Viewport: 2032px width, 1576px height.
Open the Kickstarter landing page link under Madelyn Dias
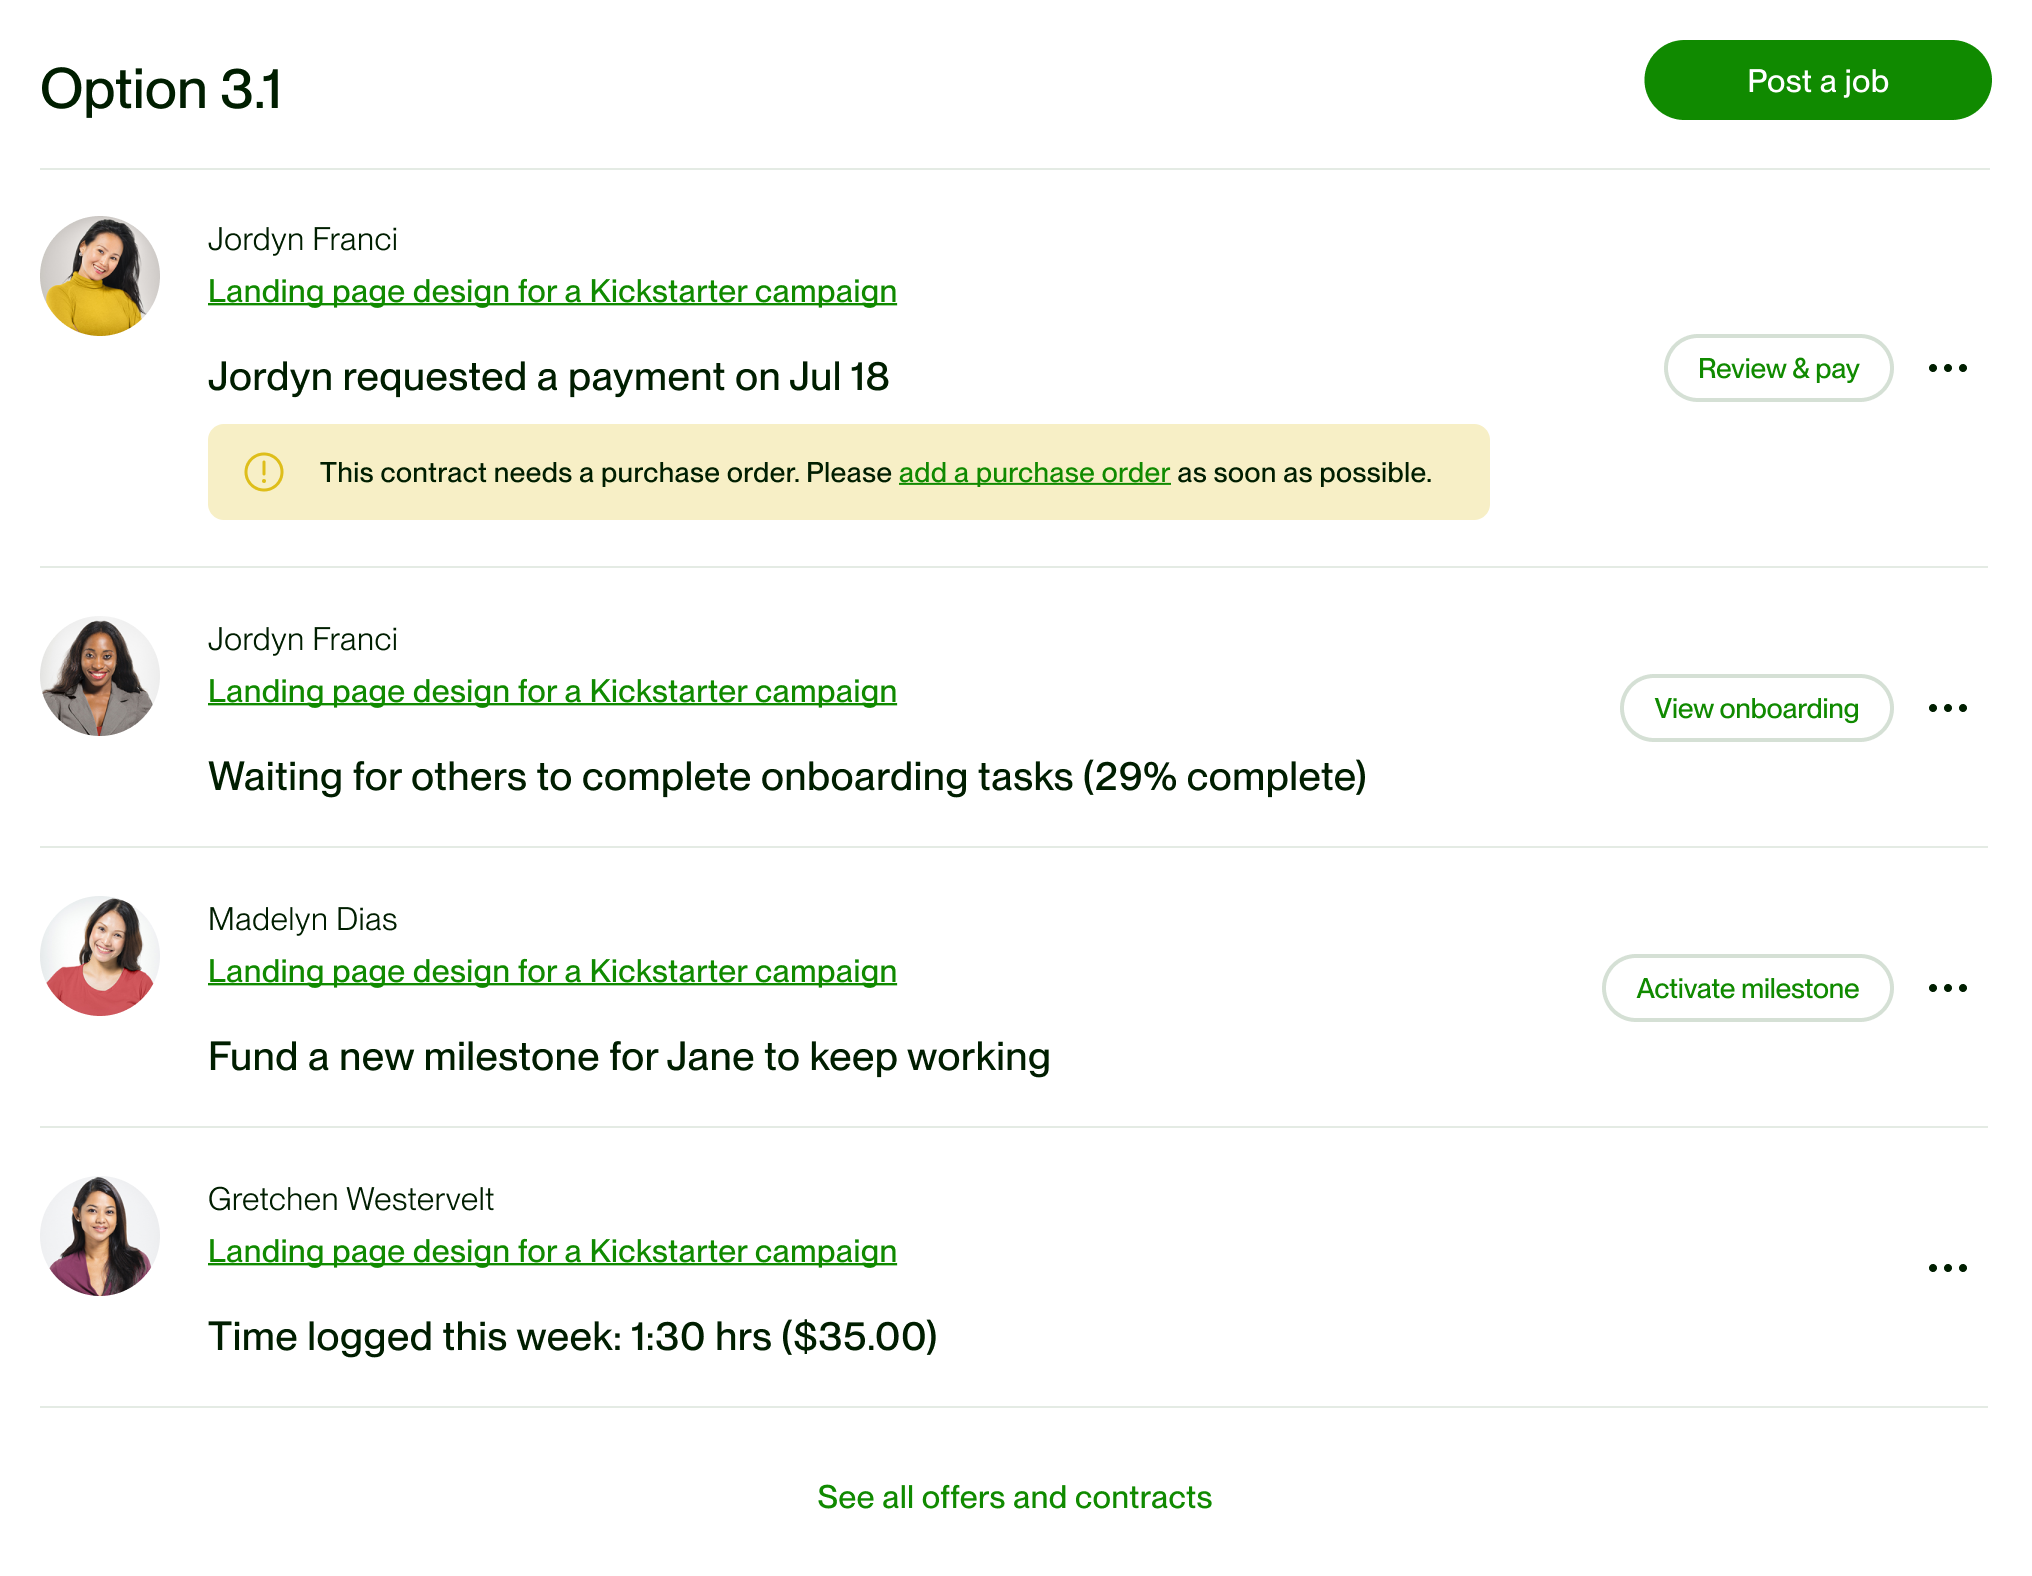tap(552, 971)
